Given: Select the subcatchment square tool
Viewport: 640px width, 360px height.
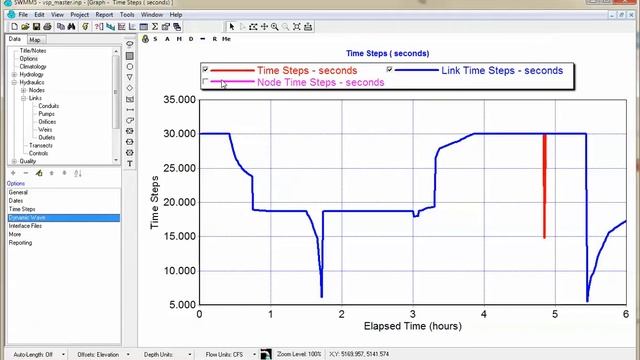Looking at the screenshot, I should point(130,56).
